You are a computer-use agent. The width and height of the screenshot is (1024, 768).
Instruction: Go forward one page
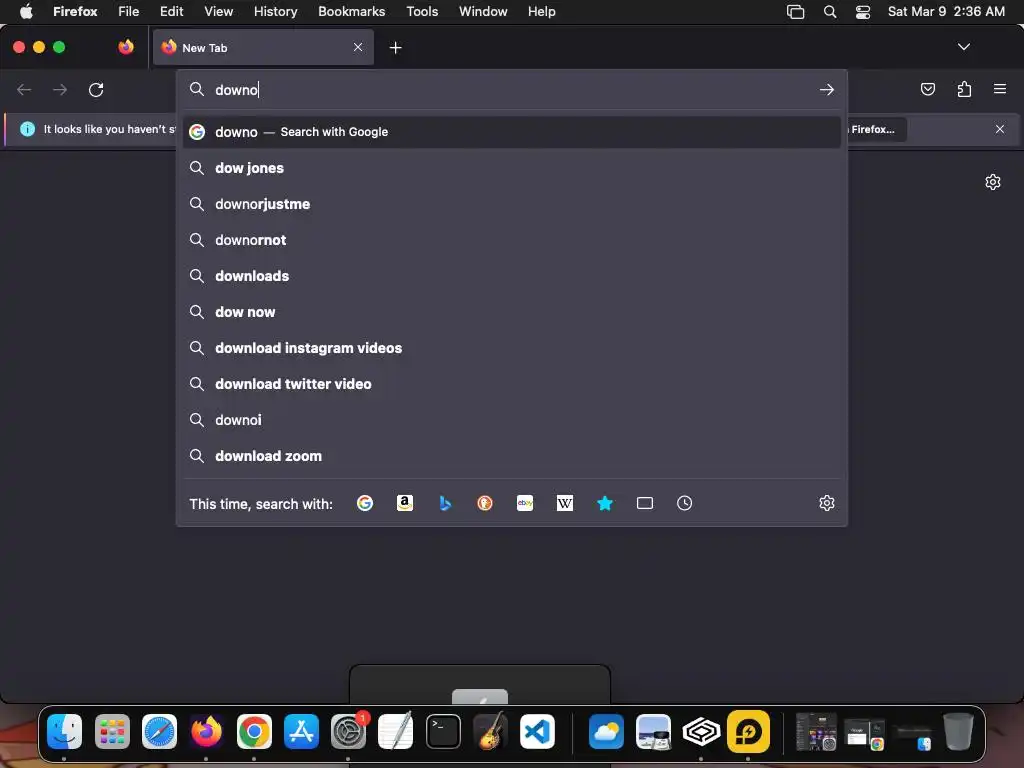tap(60, 89)
